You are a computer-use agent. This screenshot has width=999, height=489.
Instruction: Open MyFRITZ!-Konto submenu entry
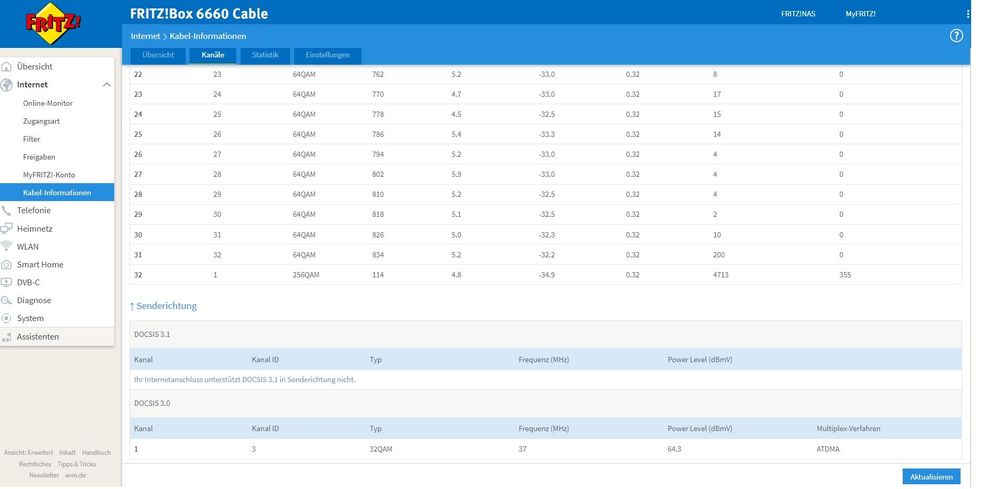pyautogui.click(x=49, y=174)
